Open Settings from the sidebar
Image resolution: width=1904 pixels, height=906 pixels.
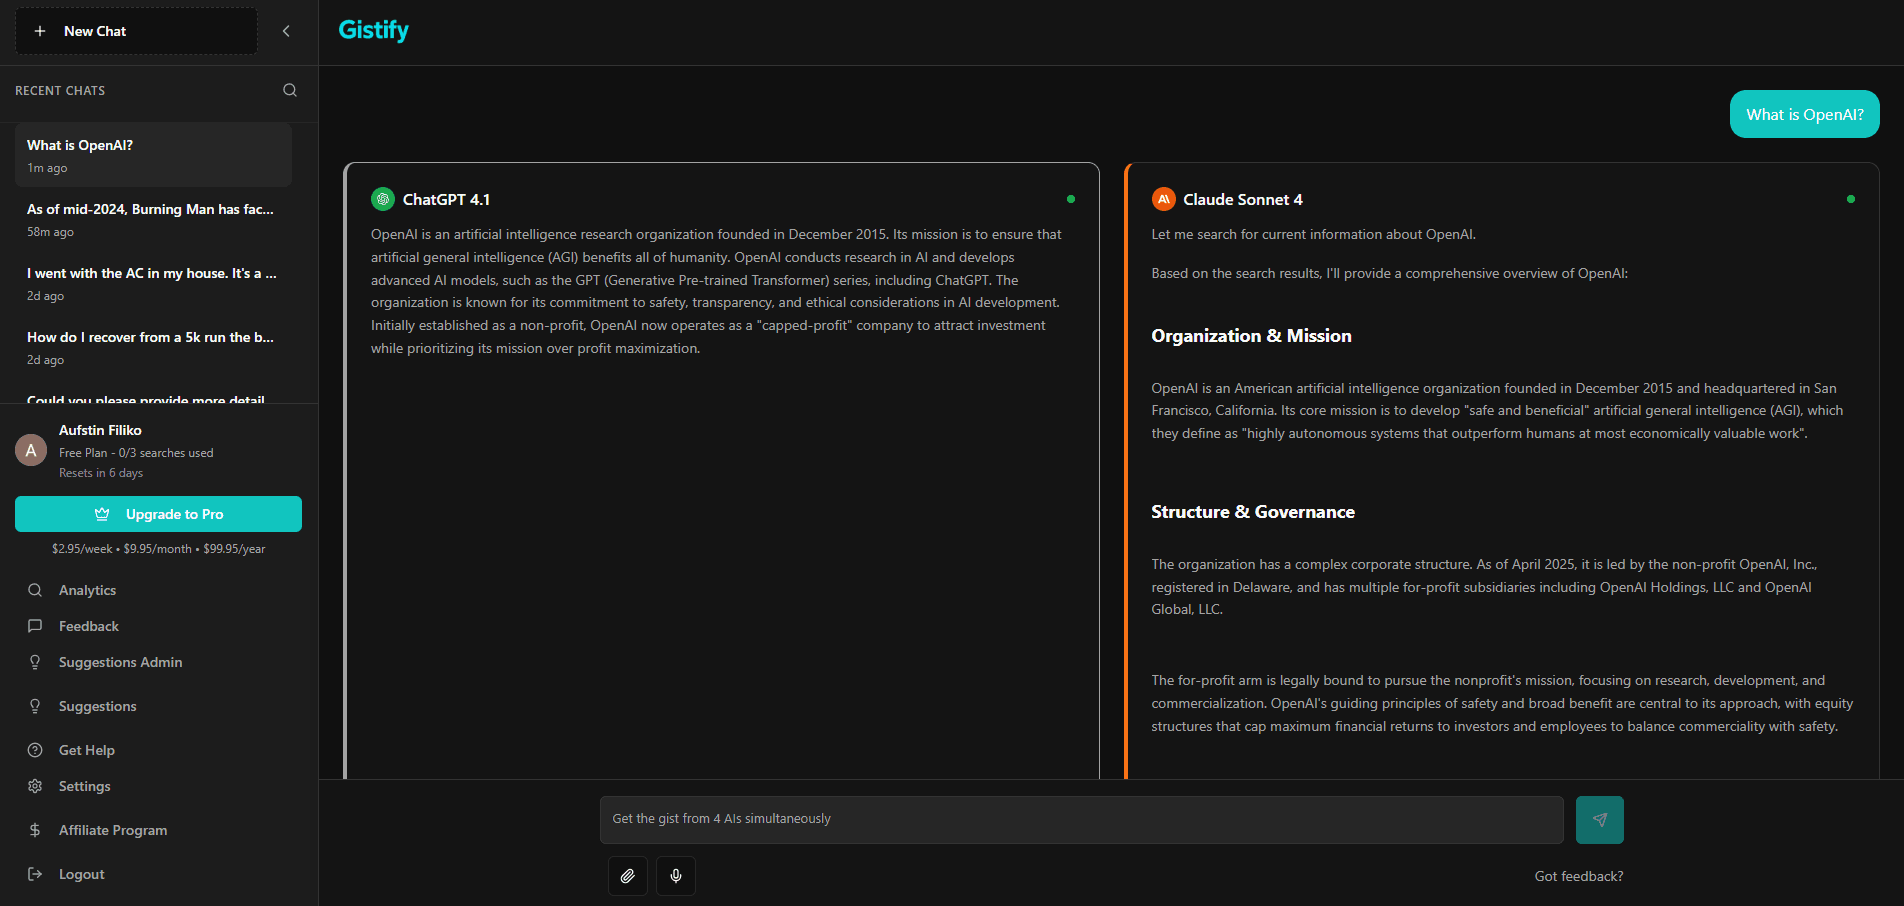[83, 786]
